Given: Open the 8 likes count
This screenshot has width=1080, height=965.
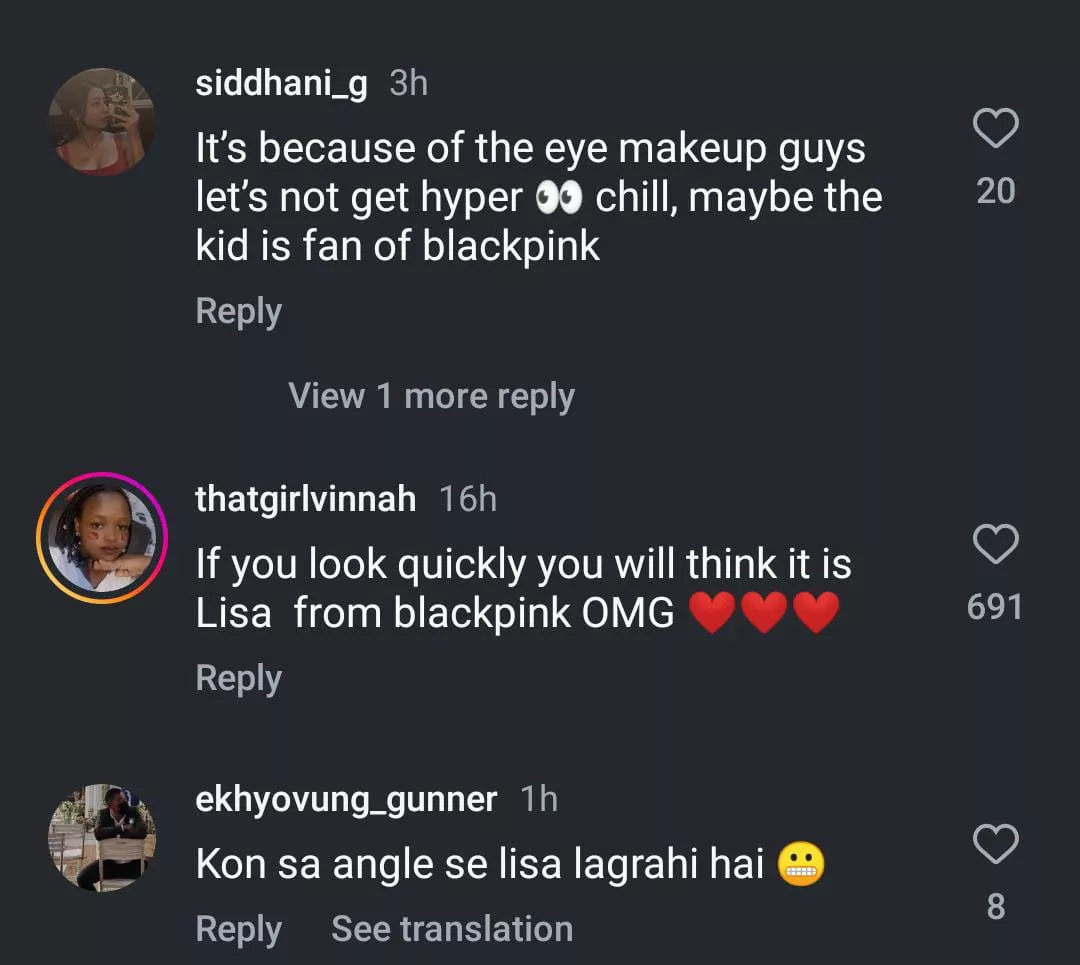Looking at the screenshot, I should pos(995,907).
